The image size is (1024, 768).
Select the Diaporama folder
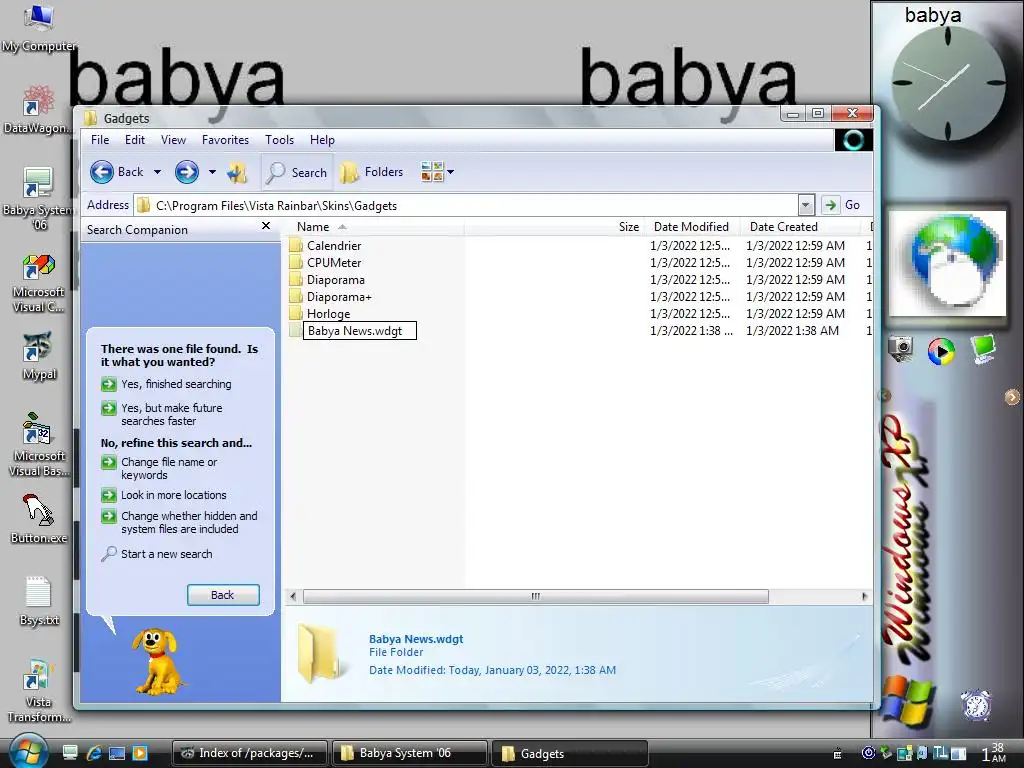[x=327, y=280]
